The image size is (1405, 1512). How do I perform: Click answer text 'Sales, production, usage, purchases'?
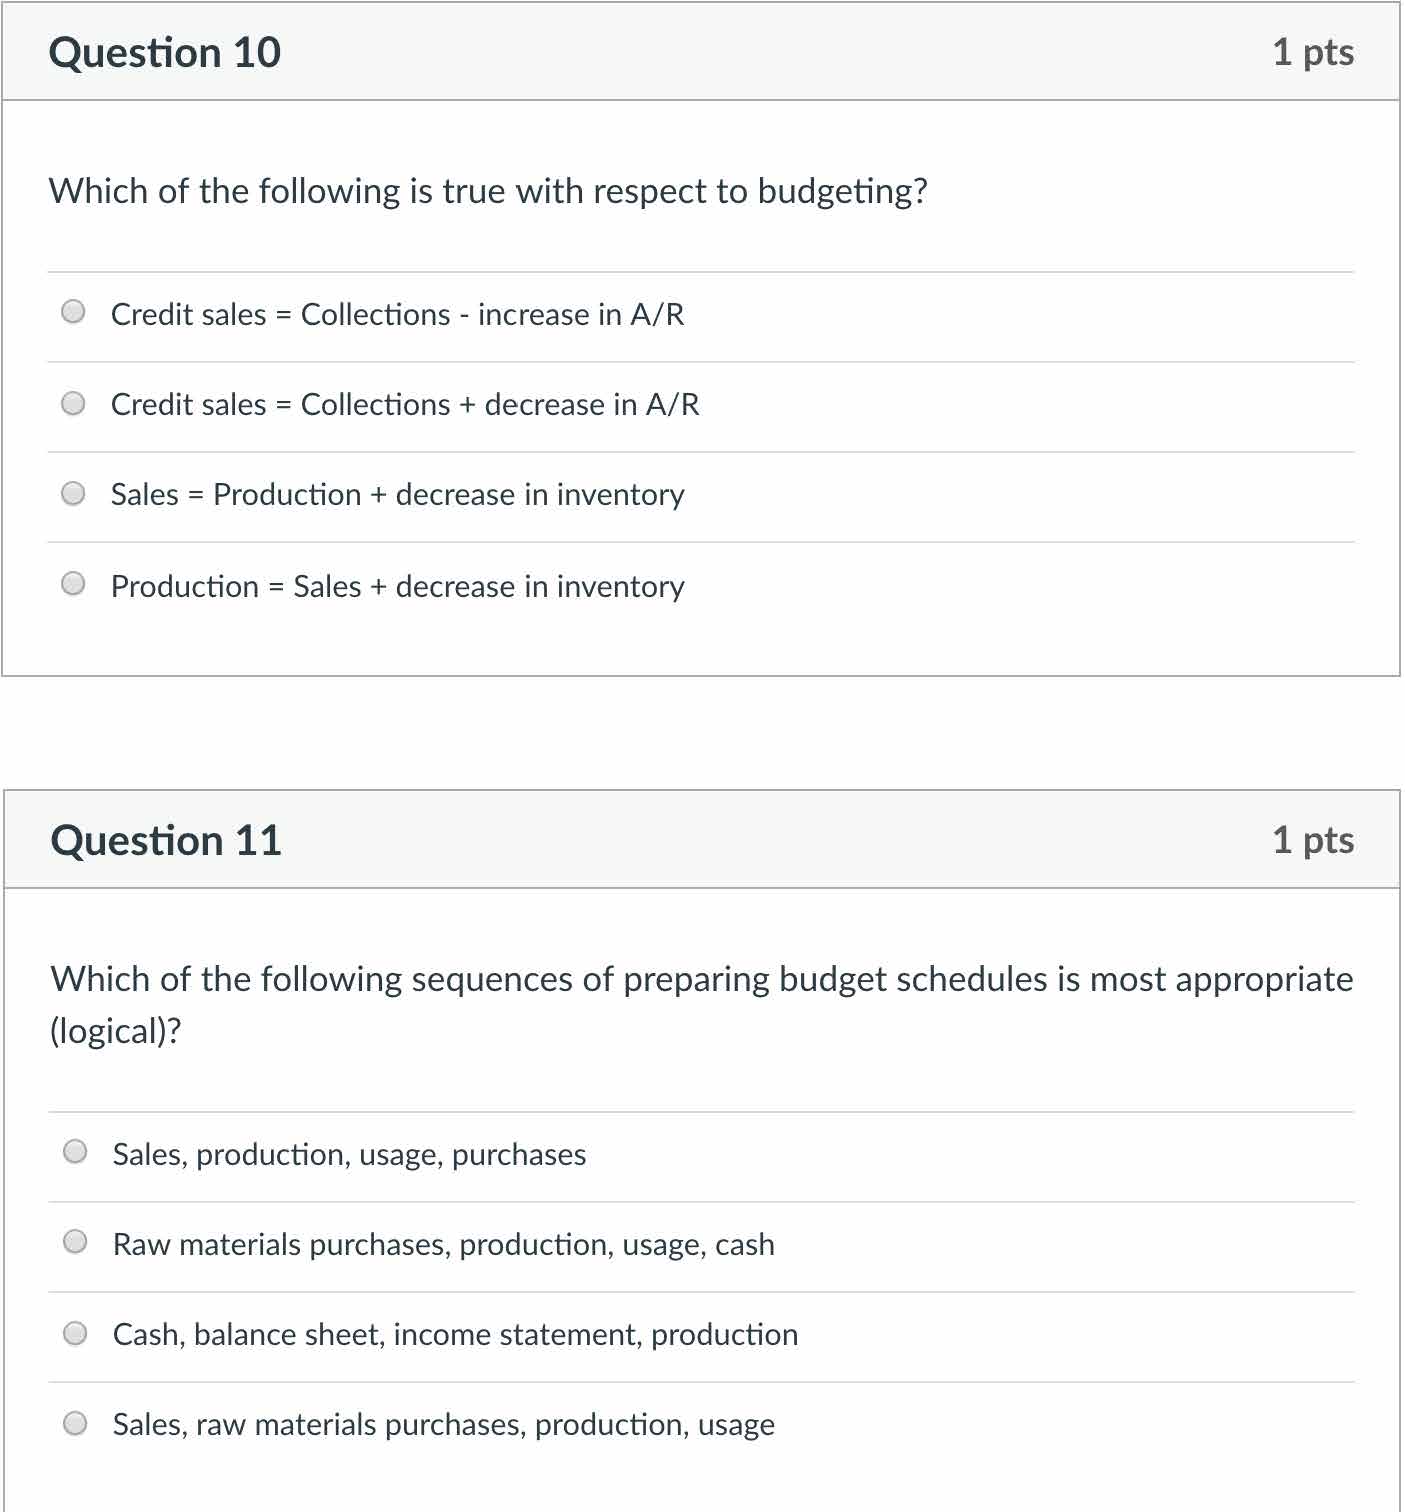point(349,1154)
